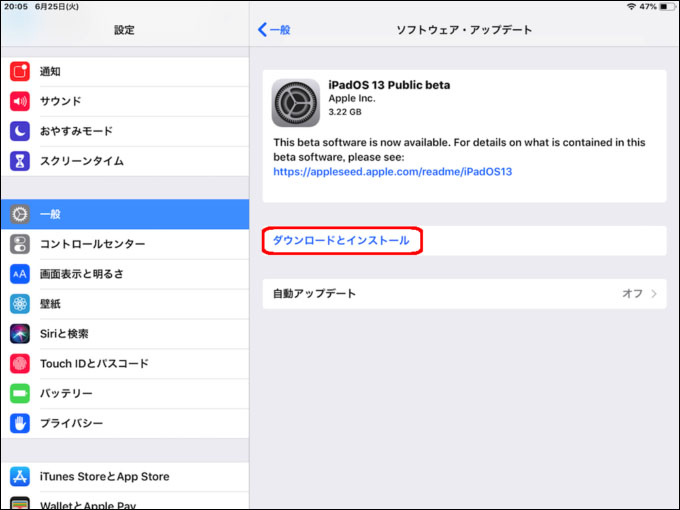This screenshot has height=510, width=680.
Task: Expand the Automatic Updates (自動アップデート) row chevron
Action: pos(654,294)
